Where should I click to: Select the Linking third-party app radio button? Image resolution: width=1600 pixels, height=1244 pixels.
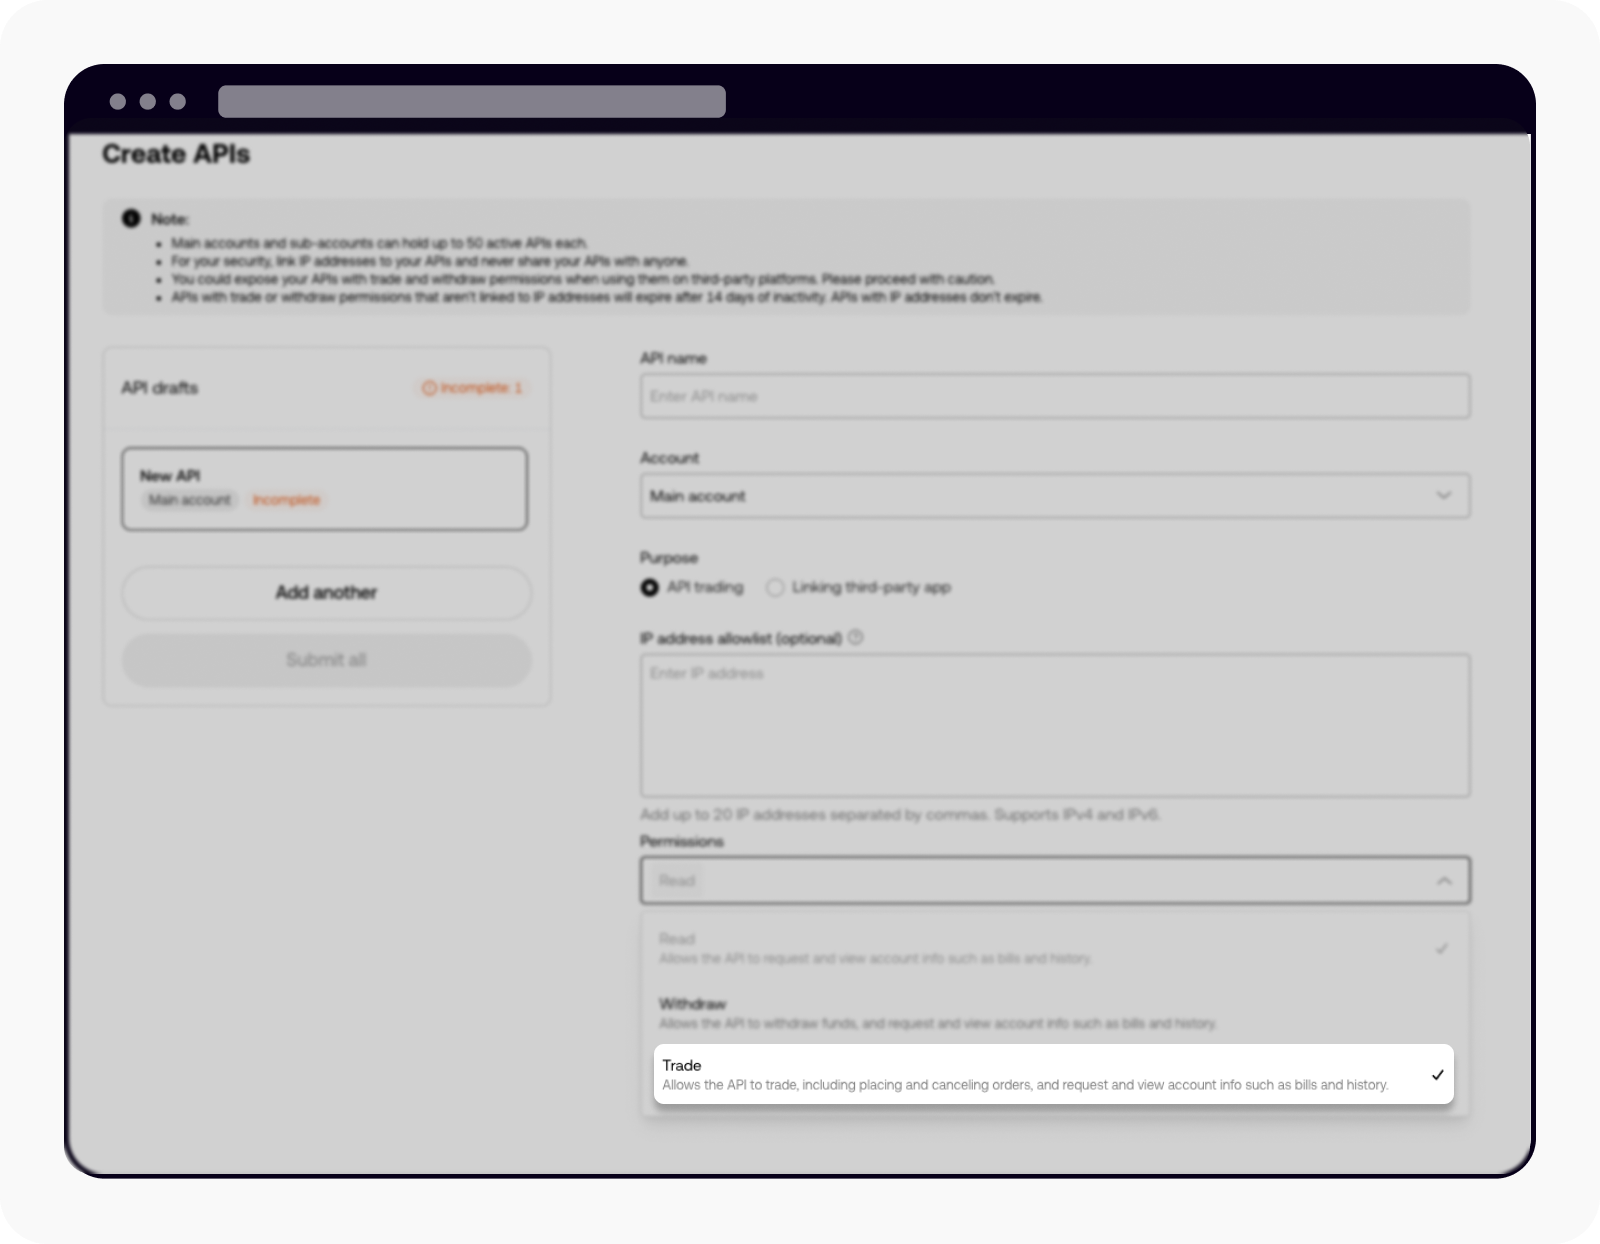click(x=775, y=588)
